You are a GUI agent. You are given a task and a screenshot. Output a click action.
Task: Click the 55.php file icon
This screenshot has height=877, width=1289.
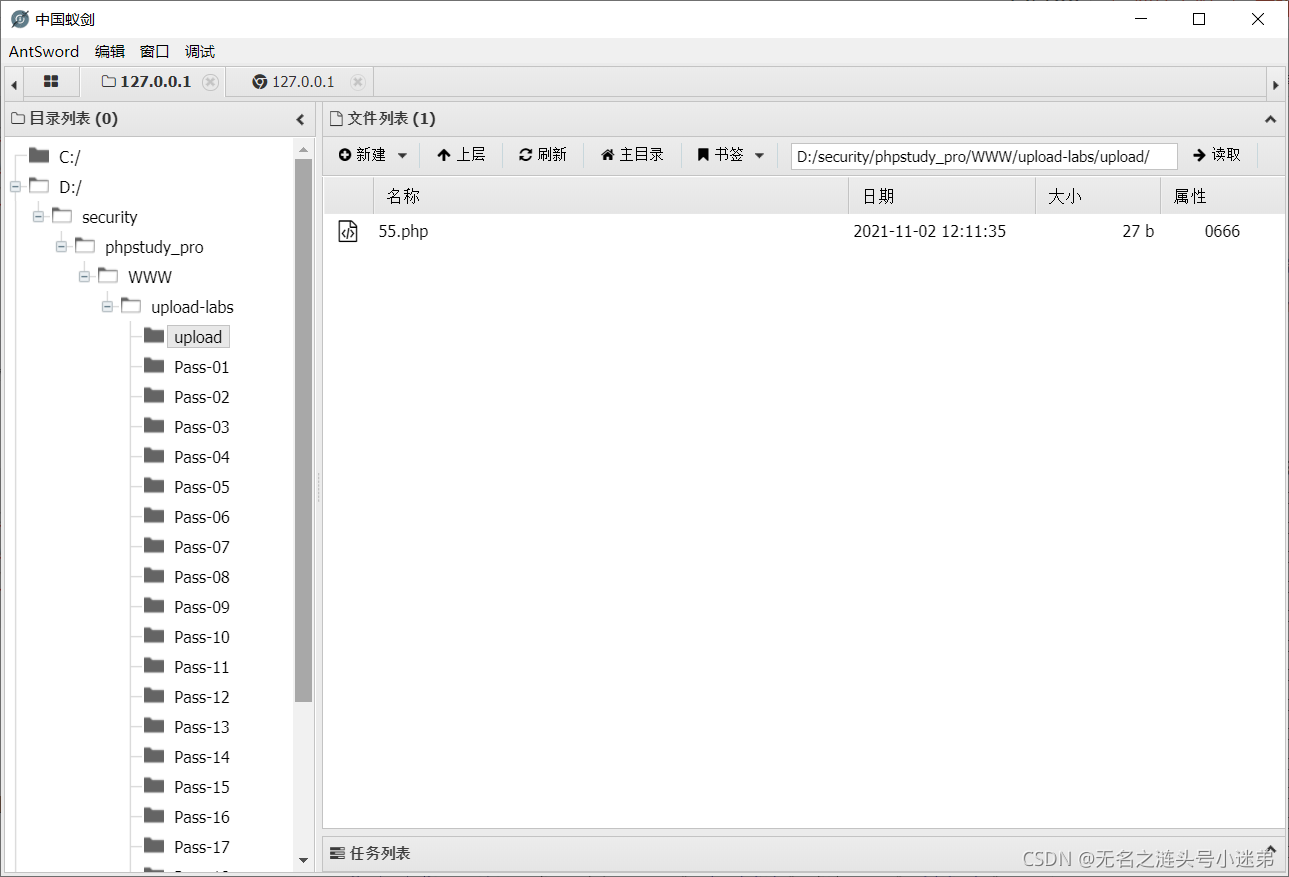[348, 231]
